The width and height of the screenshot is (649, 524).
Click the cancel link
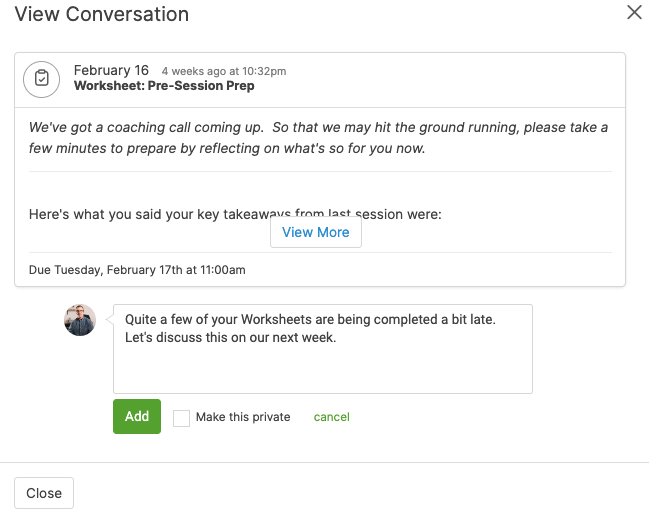coord(331,417)
